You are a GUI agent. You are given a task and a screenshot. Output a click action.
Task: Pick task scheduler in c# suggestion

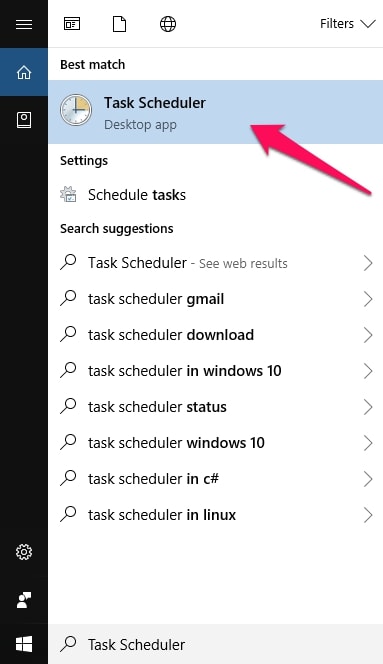215,479
